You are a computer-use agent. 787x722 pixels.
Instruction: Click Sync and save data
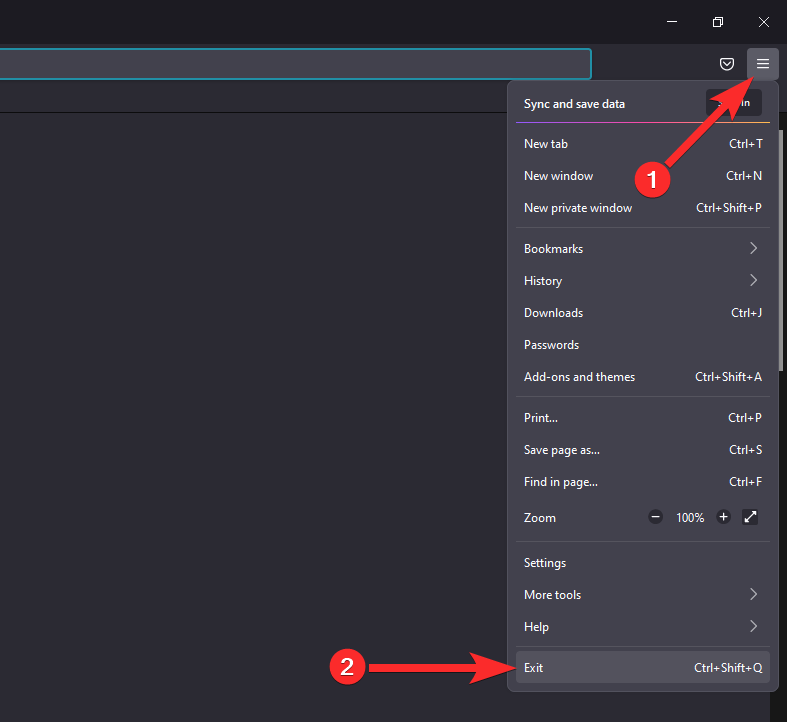coord(575,104)
